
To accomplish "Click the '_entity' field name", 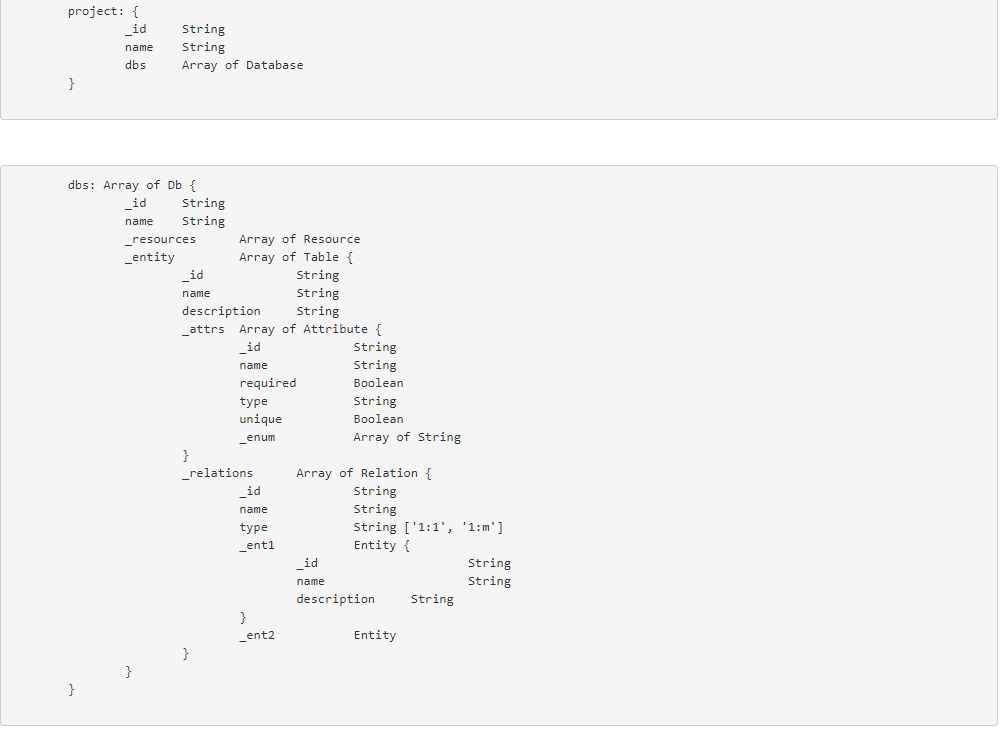I will tap(149, 257).
